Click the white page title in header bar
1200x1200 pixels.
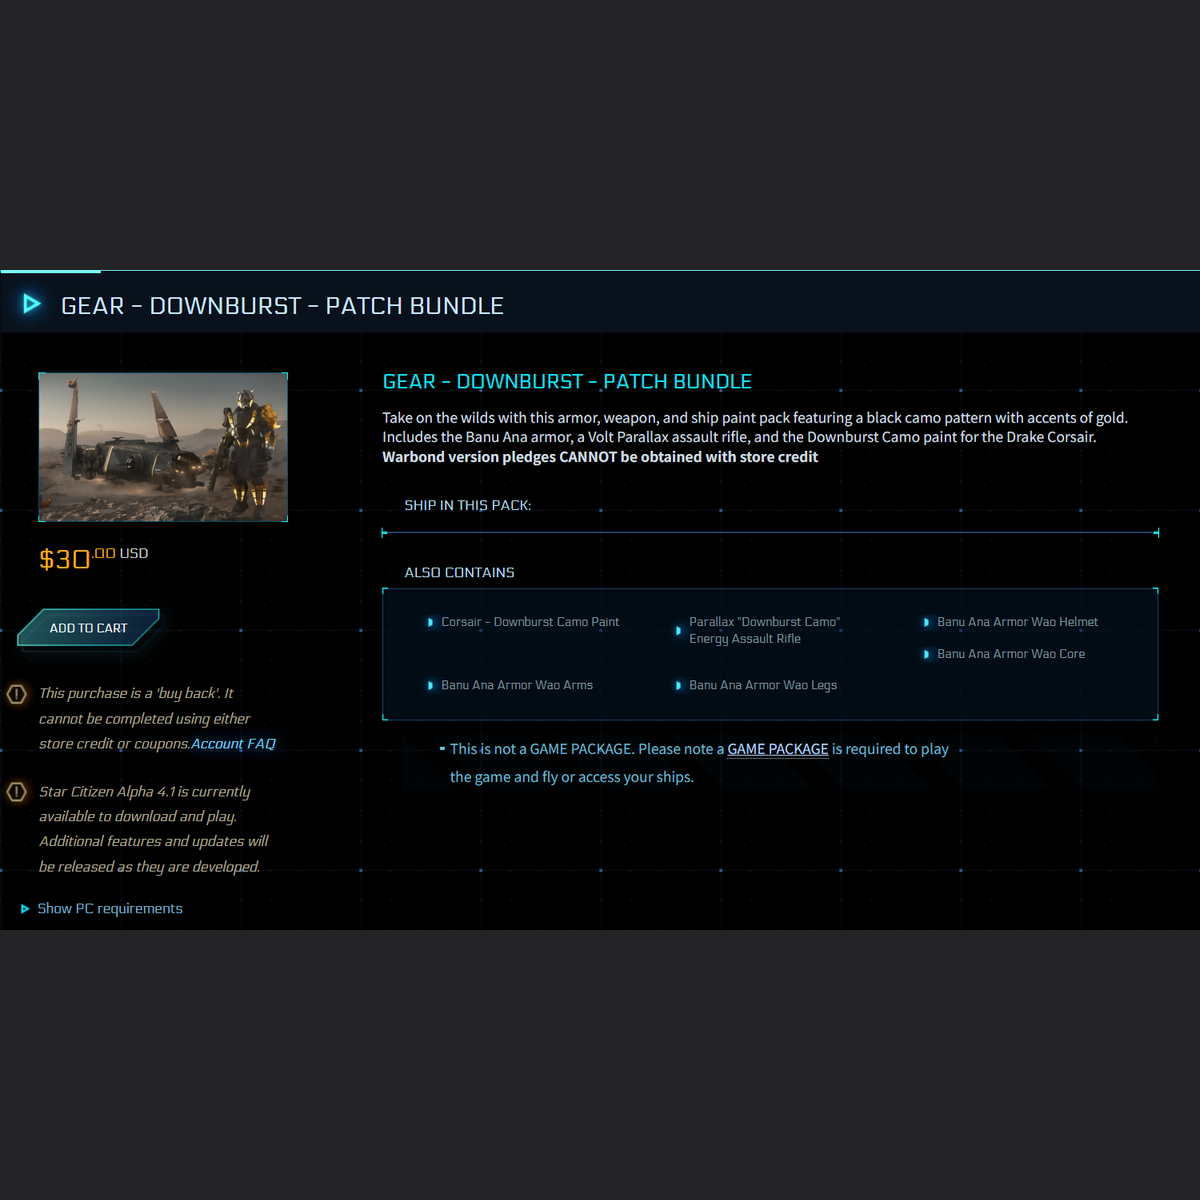point(282,305)
